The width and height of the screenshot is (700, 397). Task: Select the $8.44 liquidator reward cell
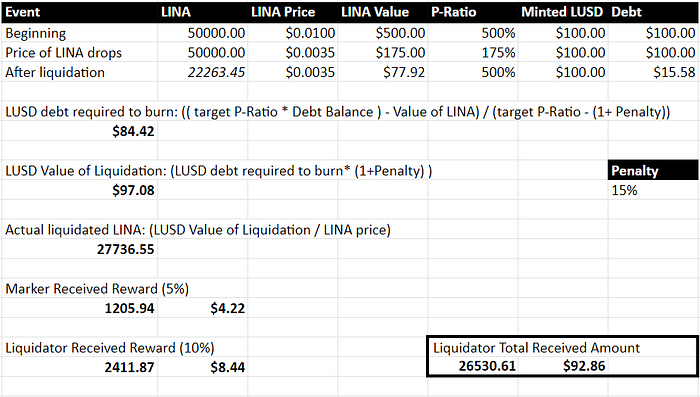pos(203,367)
